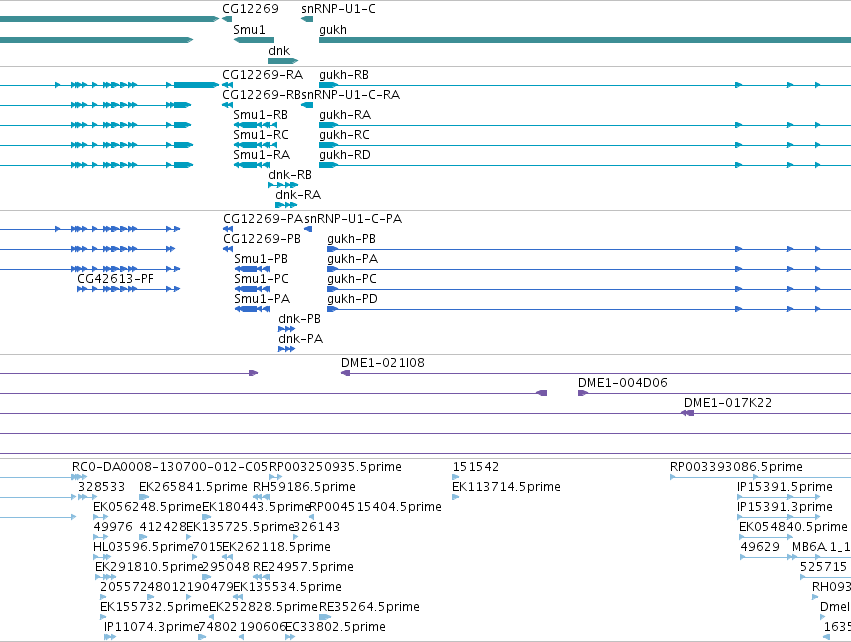Select the Smu1-PC protein label
The width and height of the screenshot is (851, 642).
pos(262,278)
